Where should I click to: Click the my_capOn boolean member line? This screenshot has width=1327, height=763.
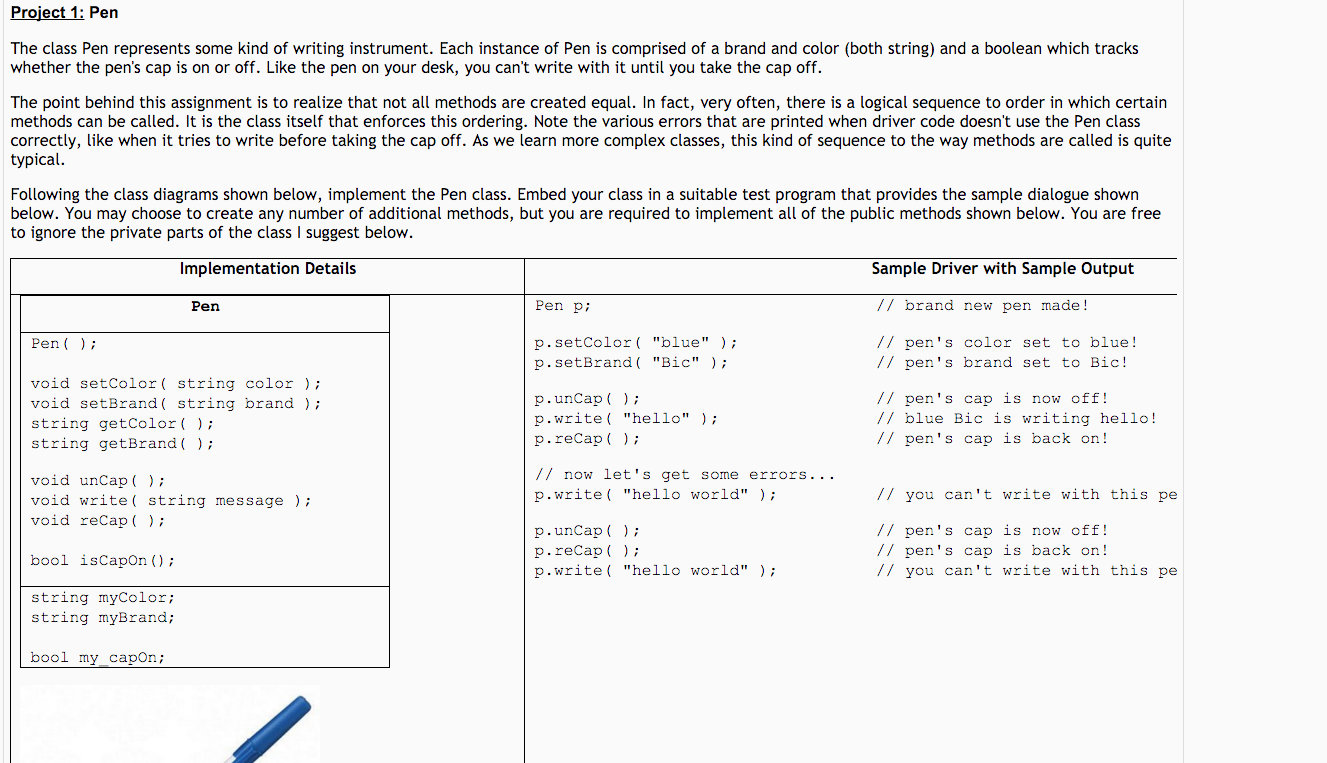(x=95, y=657)
